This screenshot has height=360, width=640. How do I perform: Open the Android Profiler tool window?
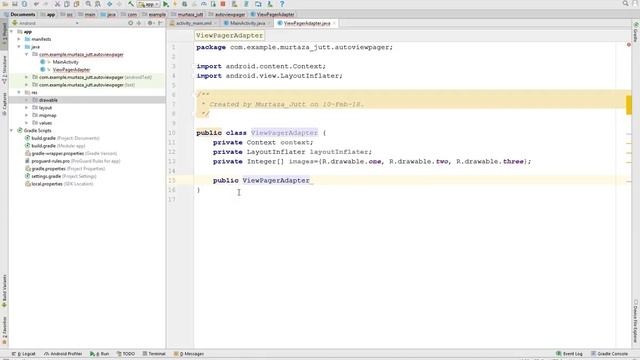coord(63,354)
